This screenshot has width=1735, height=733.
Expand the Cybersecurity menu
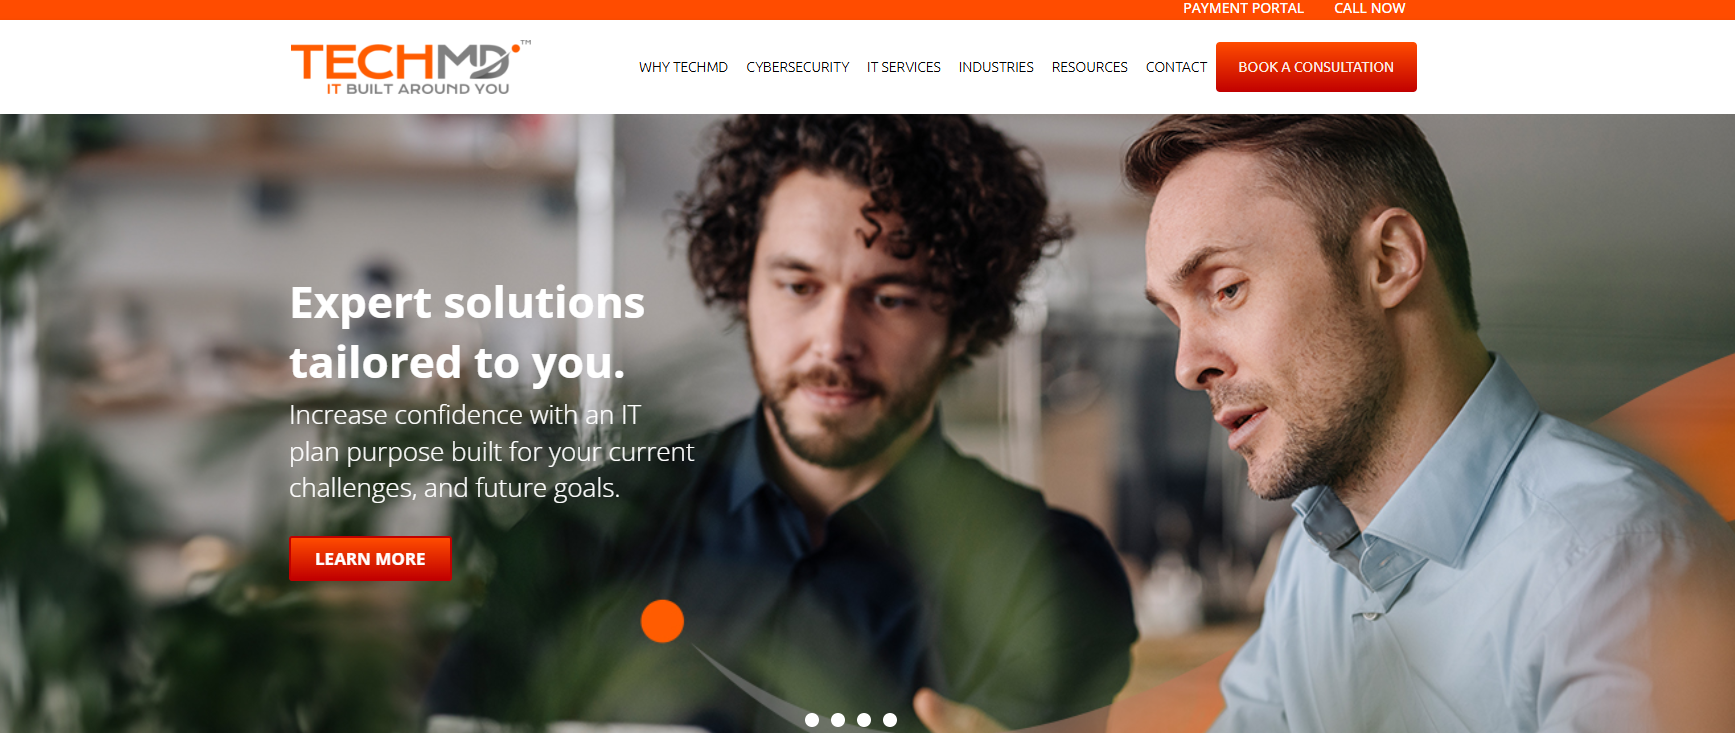click(797, 67)
